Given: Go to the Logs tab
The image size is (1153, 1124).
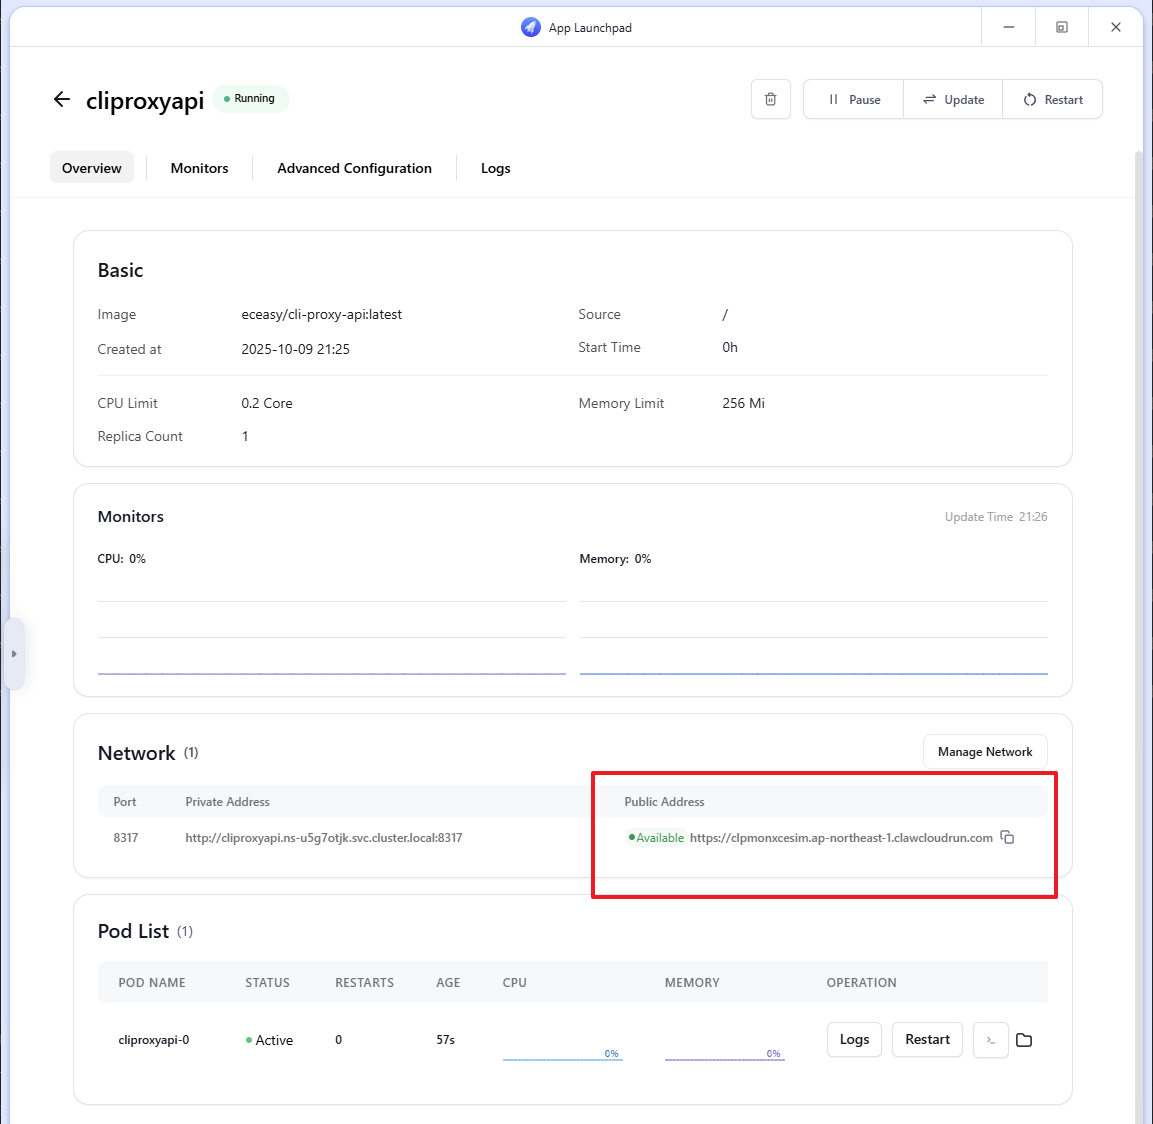Looking at the screenshot, I should 495,168.
